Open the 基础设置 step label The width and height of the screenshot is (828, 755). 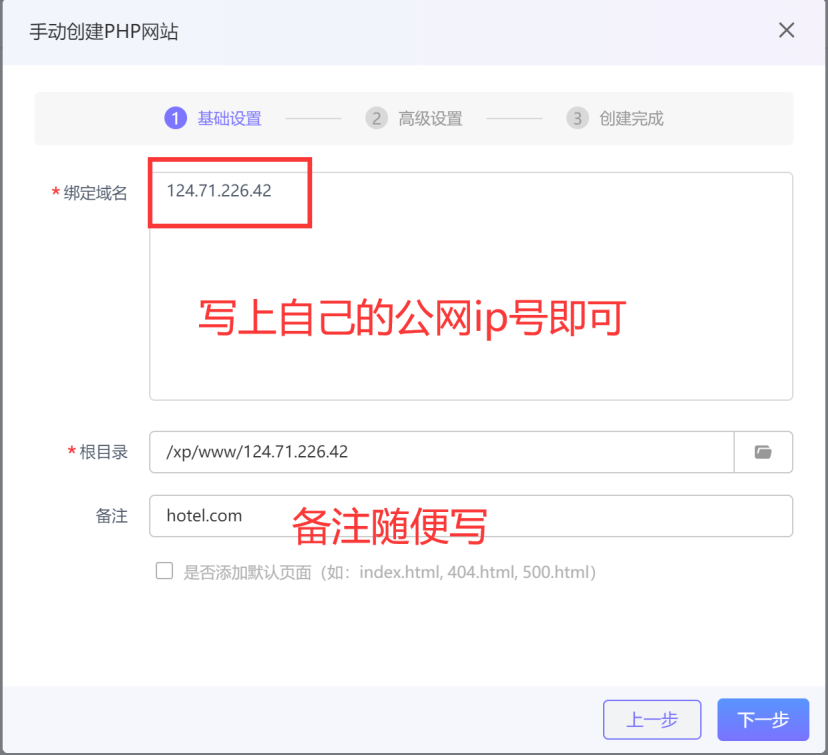[230, 118]
